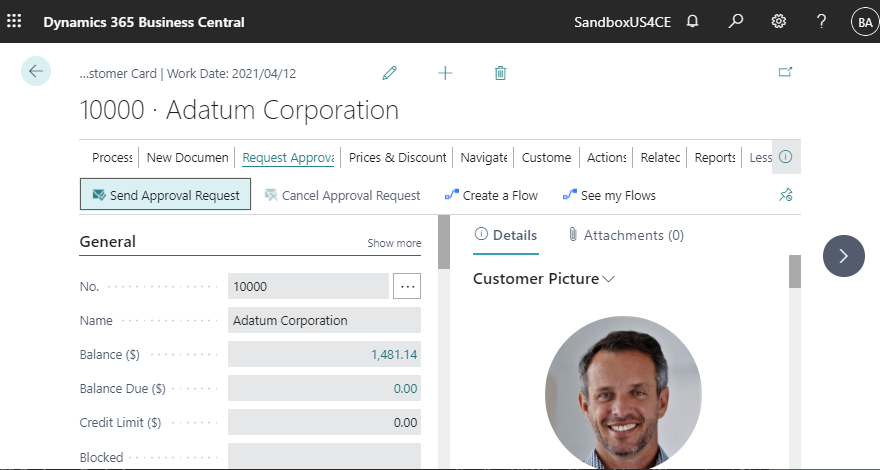Open the notifications bell
880x470 pixels.
(x=693, y=21)
